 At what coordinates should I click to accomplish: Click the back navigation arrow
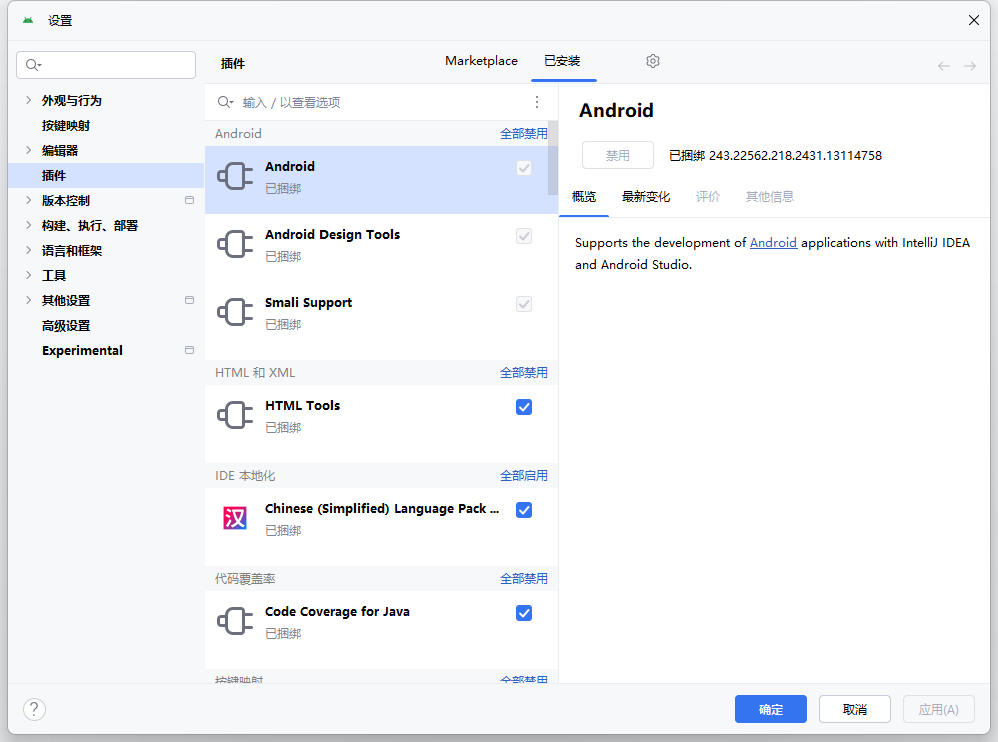[x=944, y=66]
